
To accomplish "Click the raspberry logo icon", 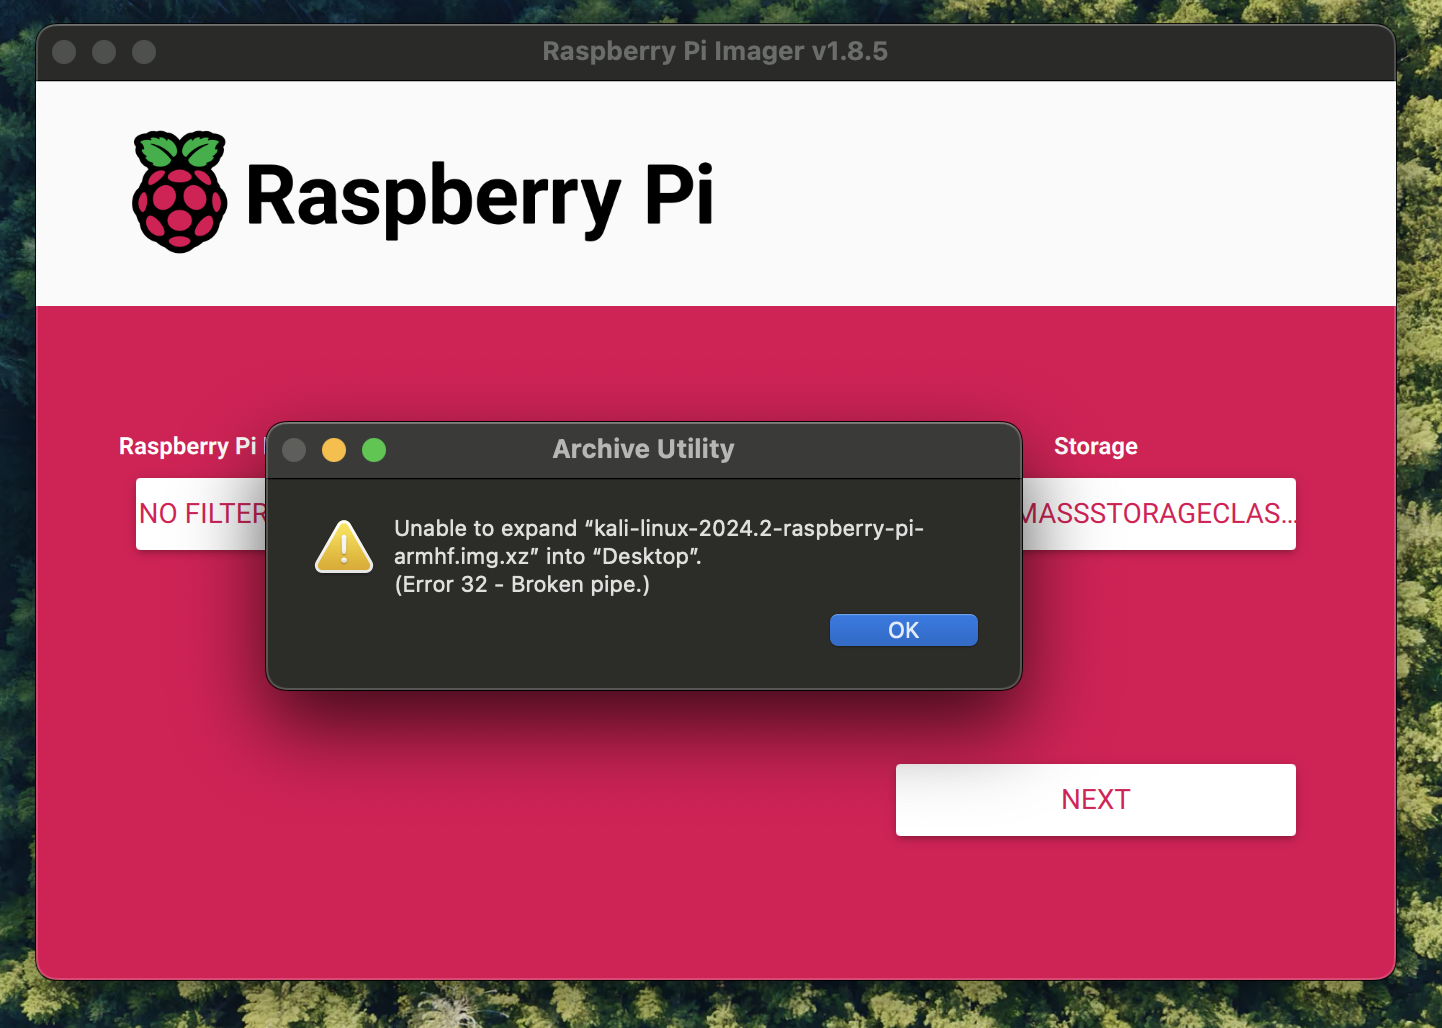I will coord(180,192).
